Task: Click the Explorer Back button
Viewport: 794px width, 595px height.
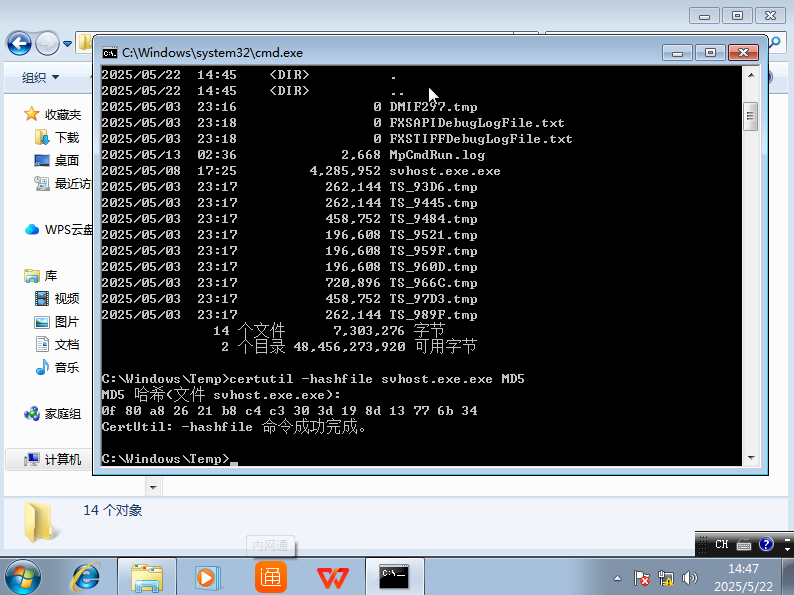Action: point(19,44)
